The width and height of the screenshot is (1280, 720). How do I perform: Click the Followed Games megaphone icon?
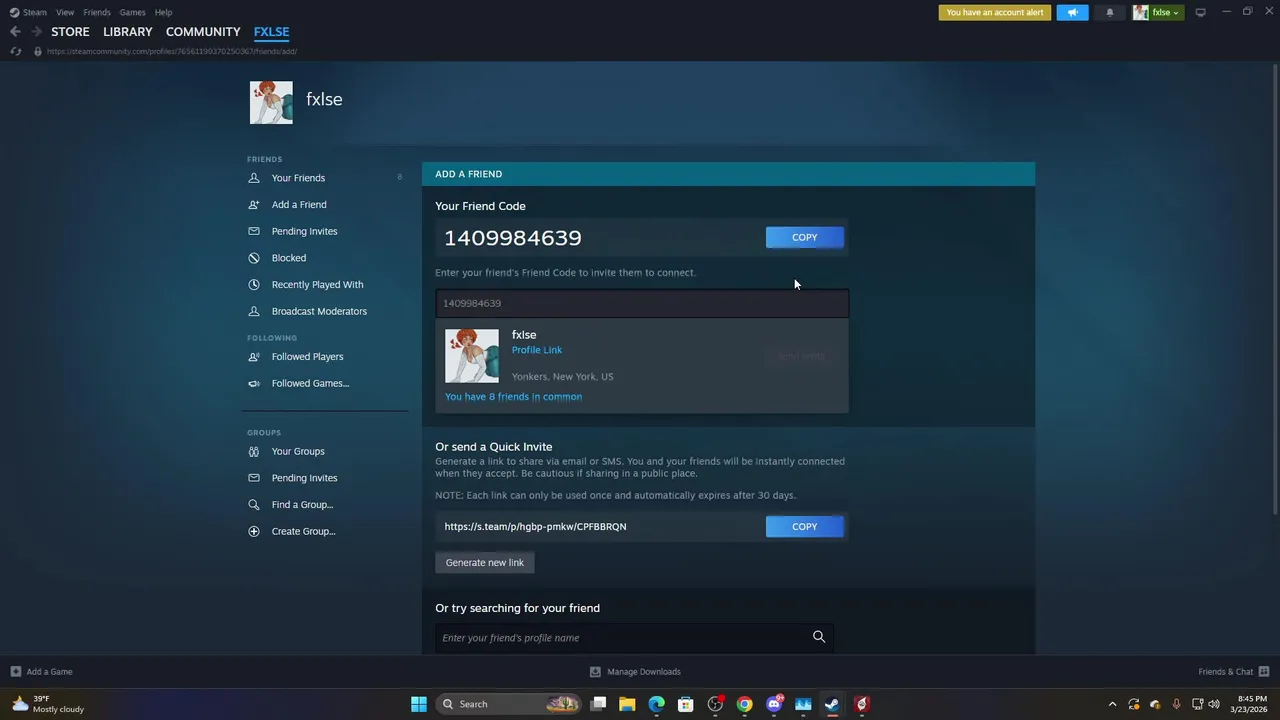tap(254, 383)
